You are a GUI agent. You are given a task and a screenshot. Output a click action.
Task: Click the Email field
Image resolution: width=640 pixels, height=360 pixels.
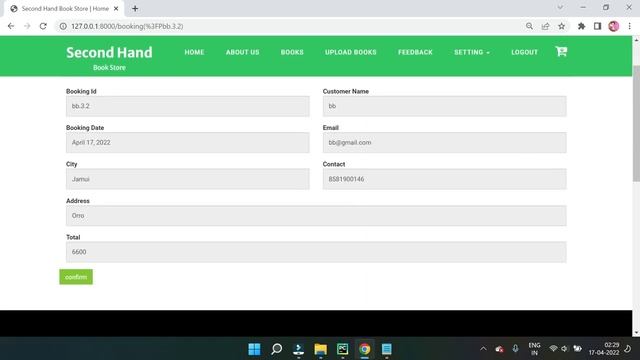point(444,142)
